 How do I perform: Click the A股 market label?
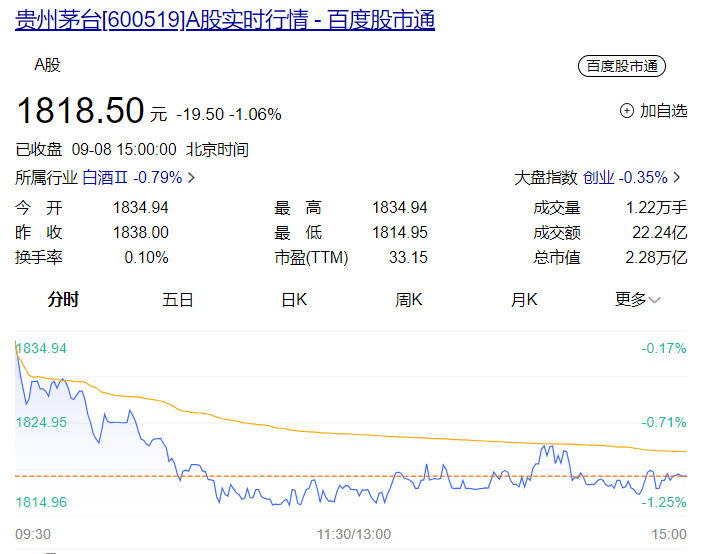pyautogui.click(x=47, y=65)
